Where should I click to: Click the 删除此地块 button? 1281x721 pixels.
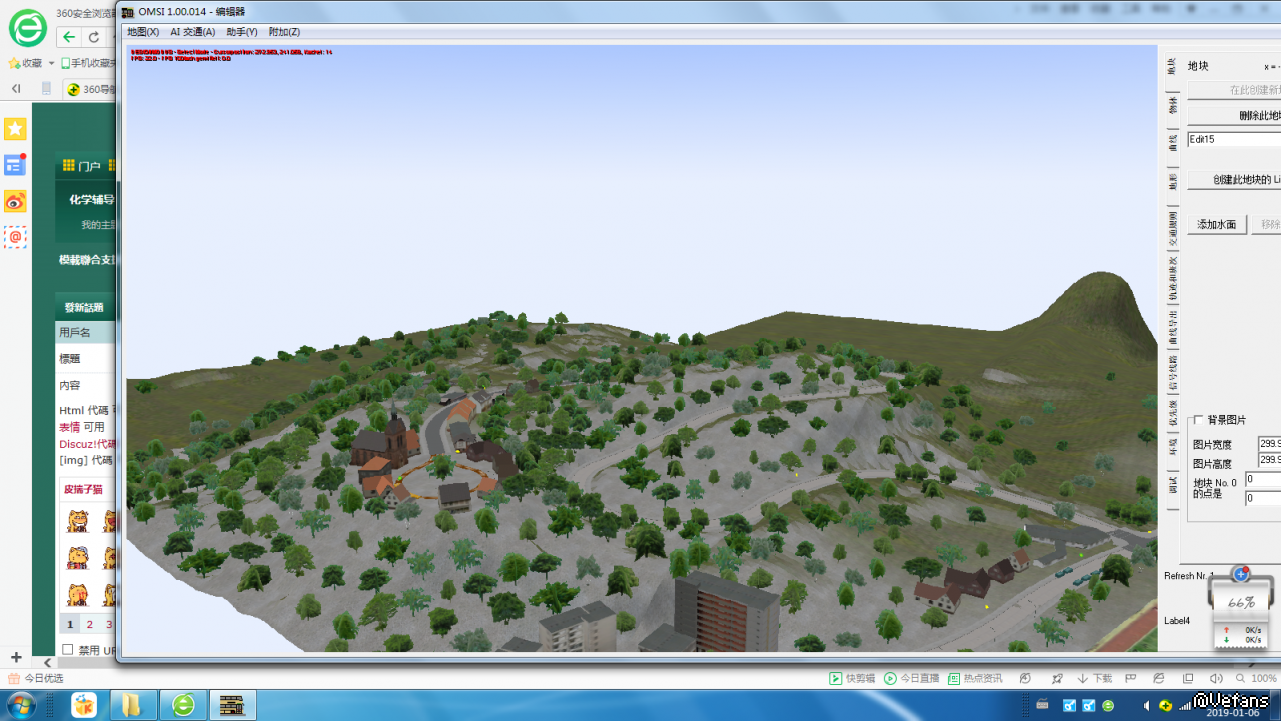(x=1234, y=115)
